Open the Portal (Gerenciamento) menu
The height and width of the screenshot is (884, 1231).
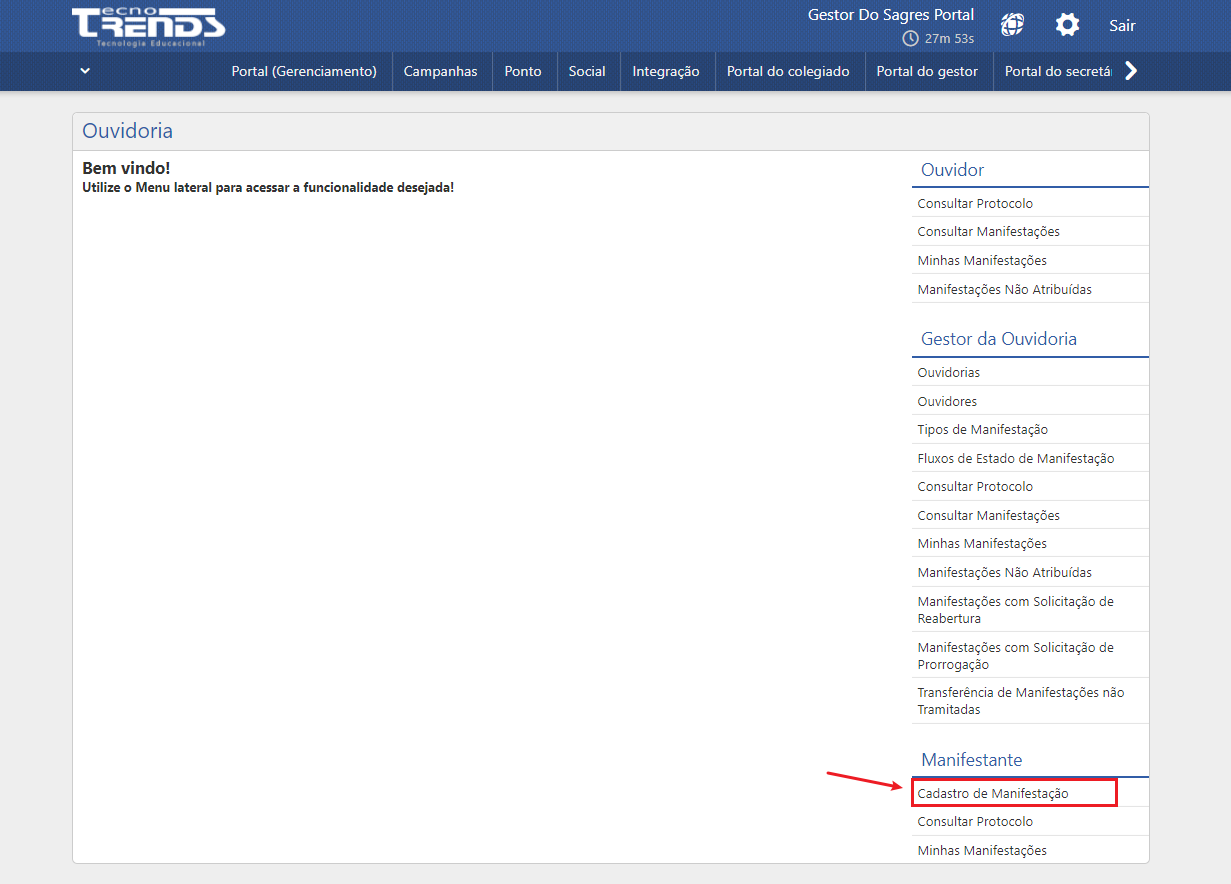click(304, 71)
